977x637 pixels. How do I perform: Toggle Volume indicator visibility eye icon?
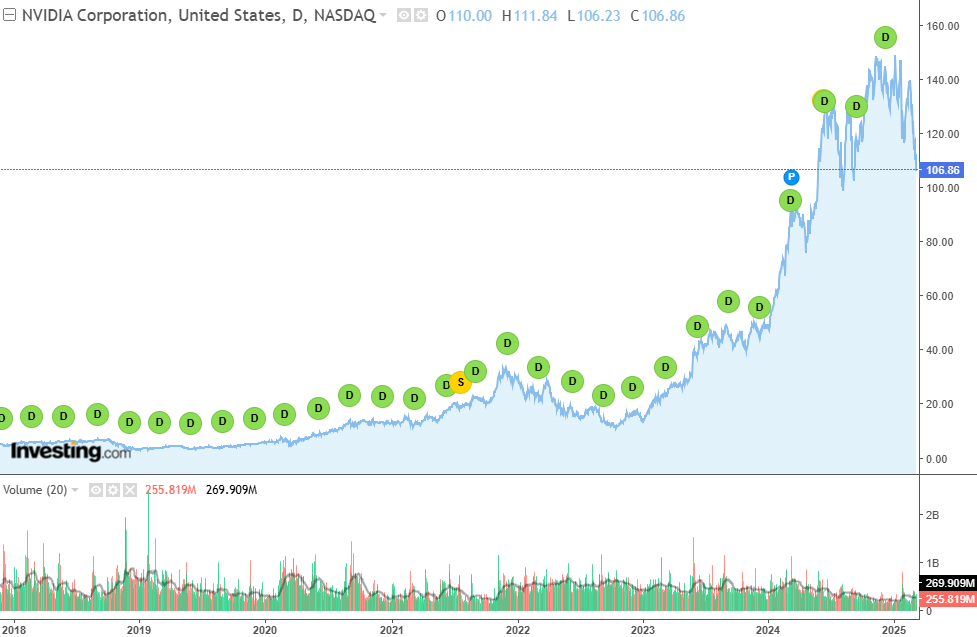point(95,490)
